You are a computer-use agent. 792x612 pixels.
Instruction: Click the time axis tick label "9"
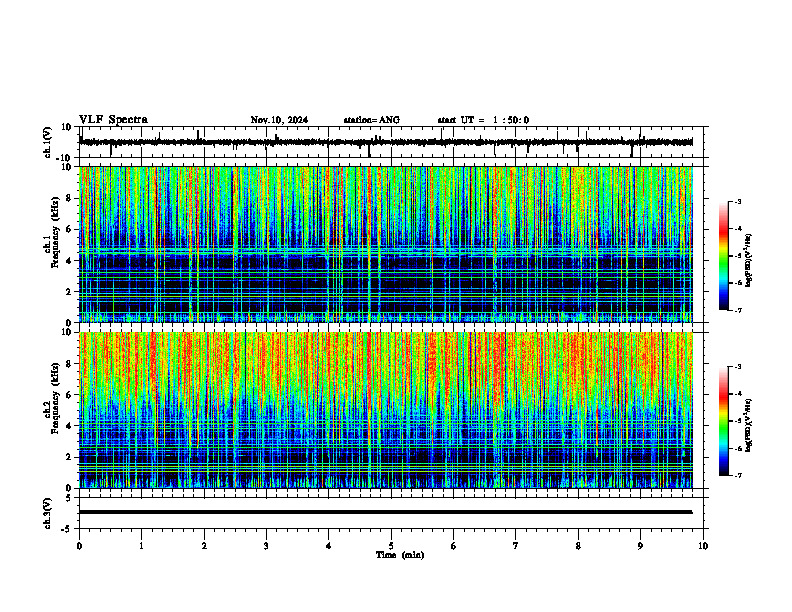pos(640,546)
